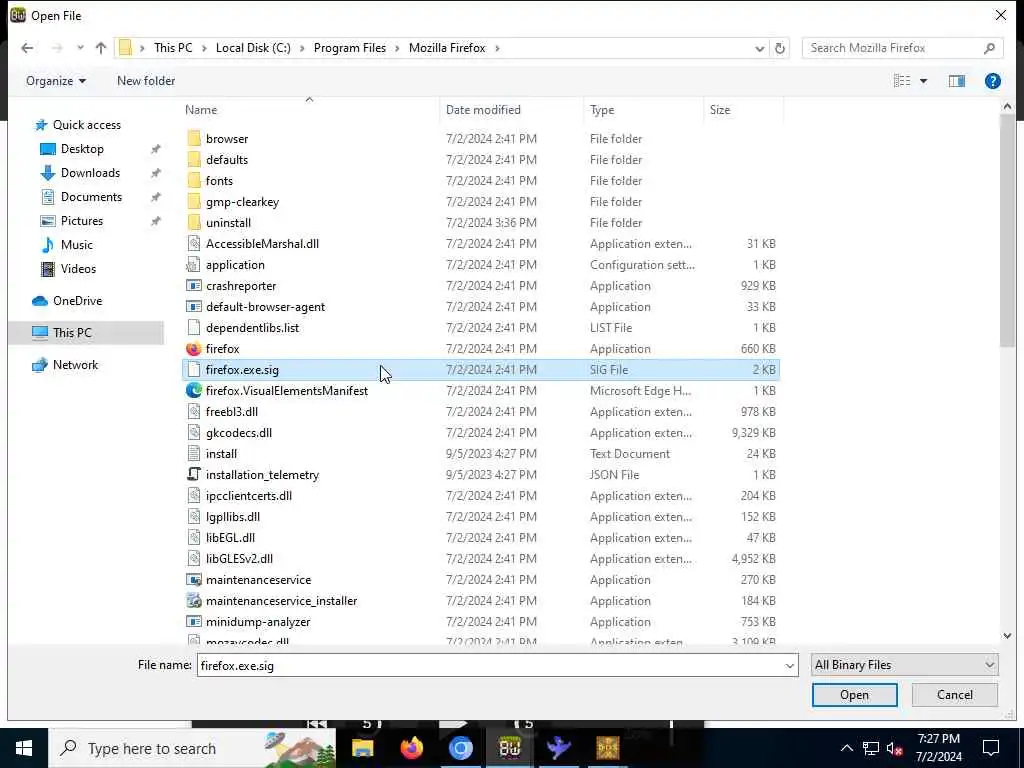
Task: Open the DOS app taskbar icon
Action: tap(607, 748)
